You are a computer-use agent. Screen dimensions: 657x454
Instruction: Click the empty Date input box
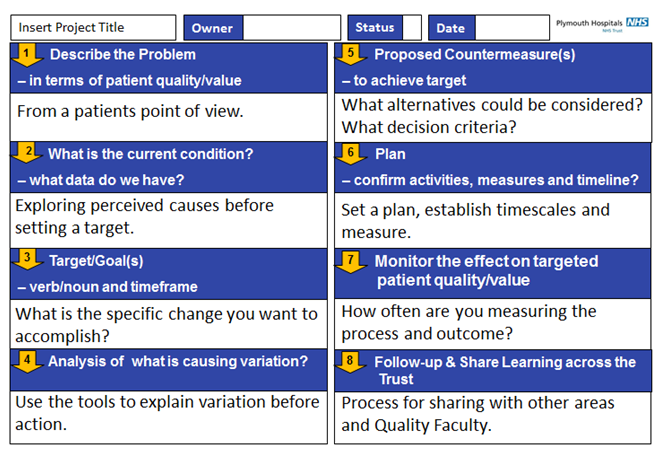pos(512,28)
